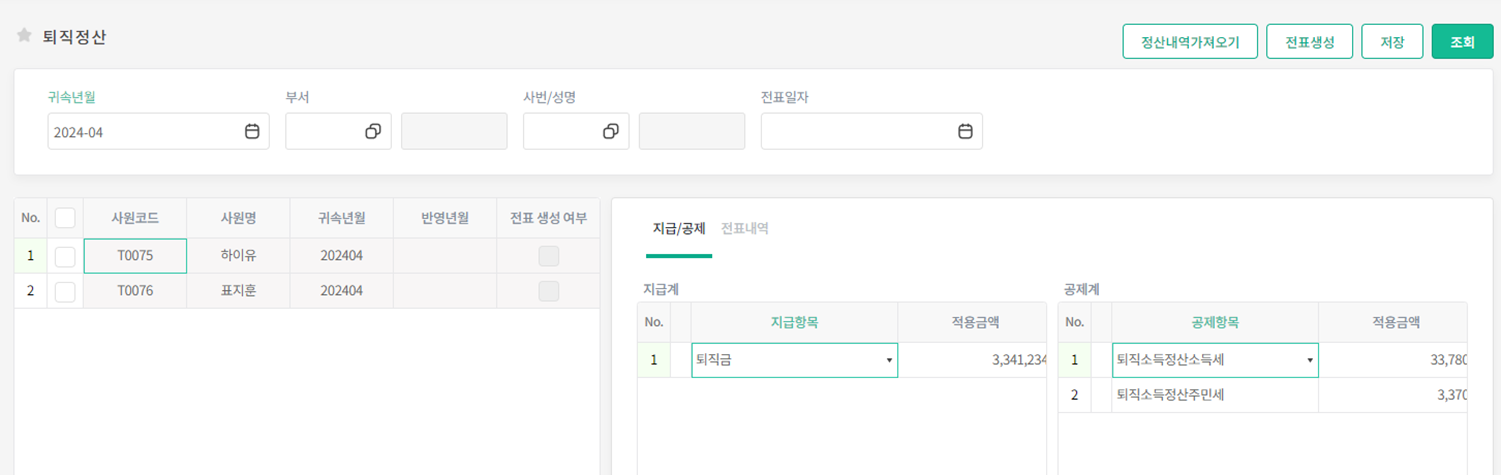
Task: Click employee code cell T0076
Action: tap(135, 292)
